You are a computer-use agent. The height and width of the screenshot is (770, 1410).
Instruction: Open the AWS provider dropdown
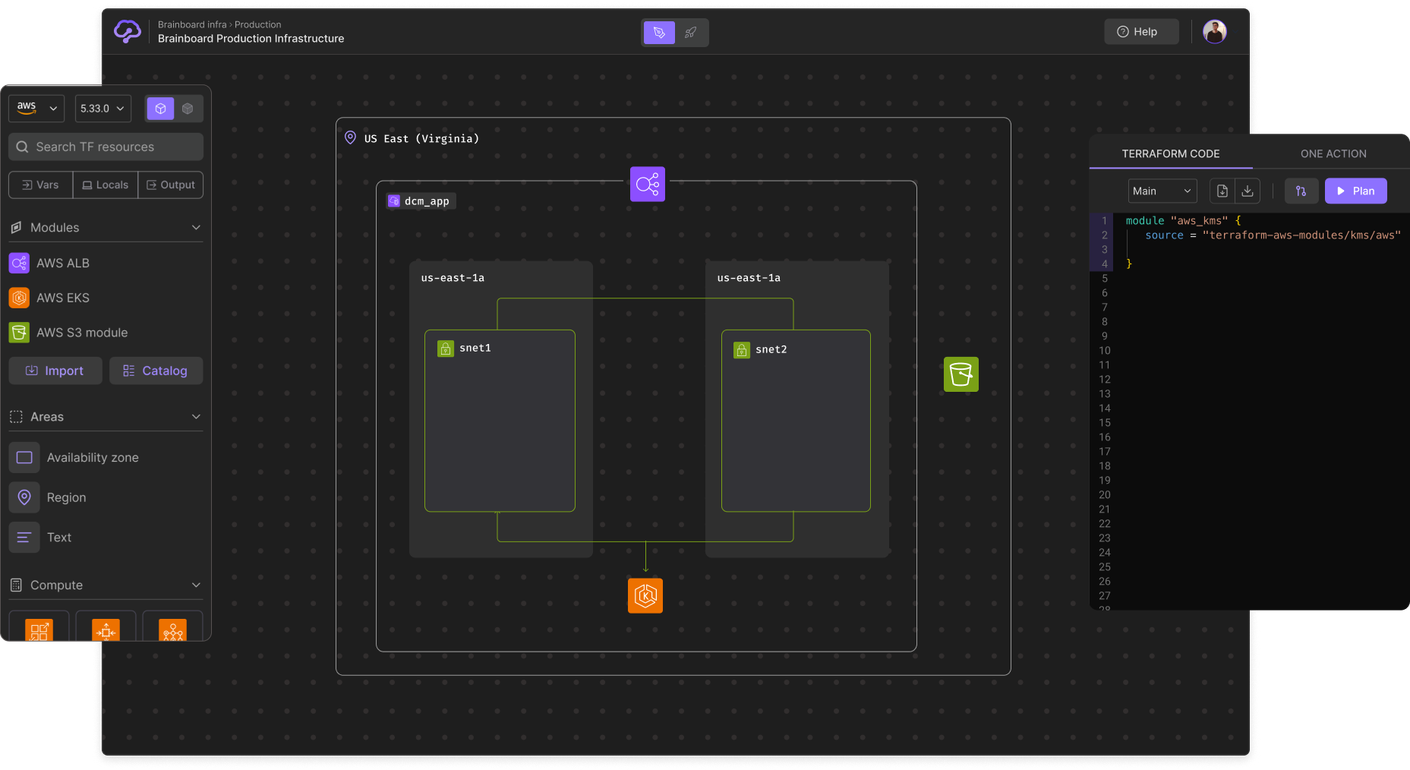(x=36, y=108)
